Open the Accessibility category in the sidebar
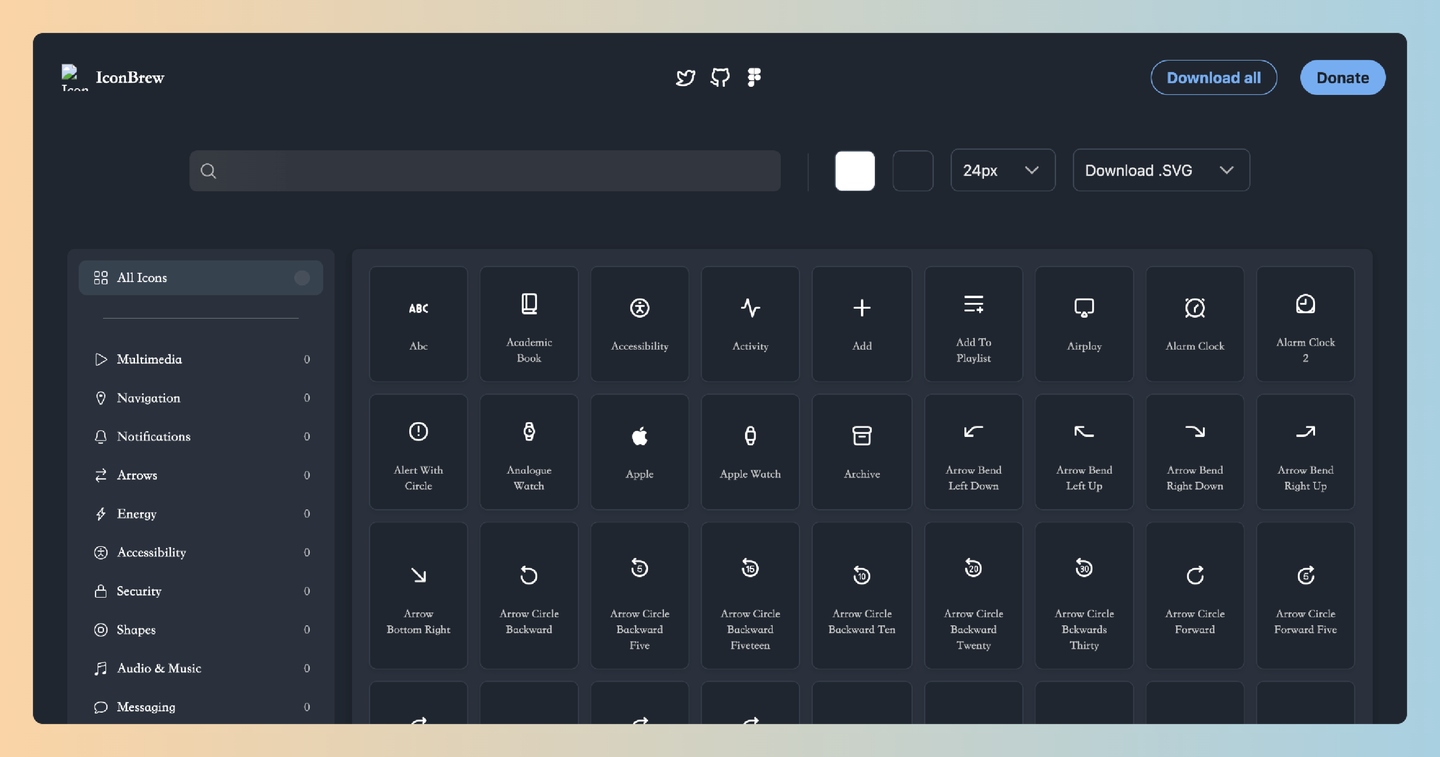1440x757 pixels. point(201,553)
